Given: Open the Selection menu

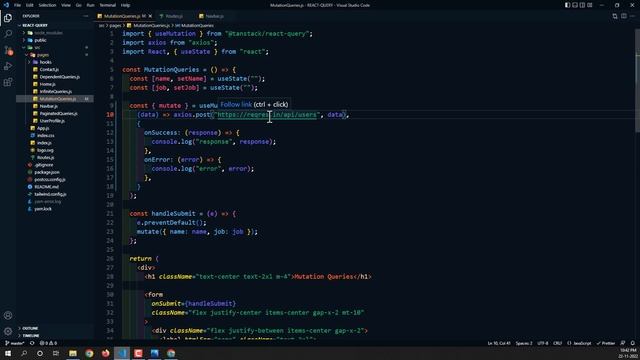Looking at the screenshot, I should coord(47,5).
